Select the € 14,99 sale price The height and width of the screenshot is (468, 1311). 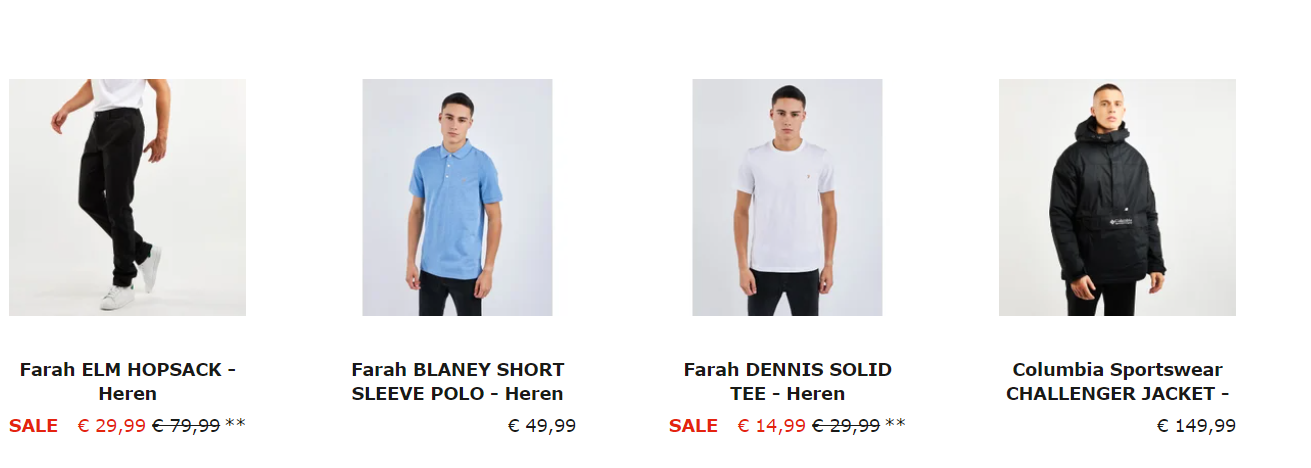click(771, 426)
